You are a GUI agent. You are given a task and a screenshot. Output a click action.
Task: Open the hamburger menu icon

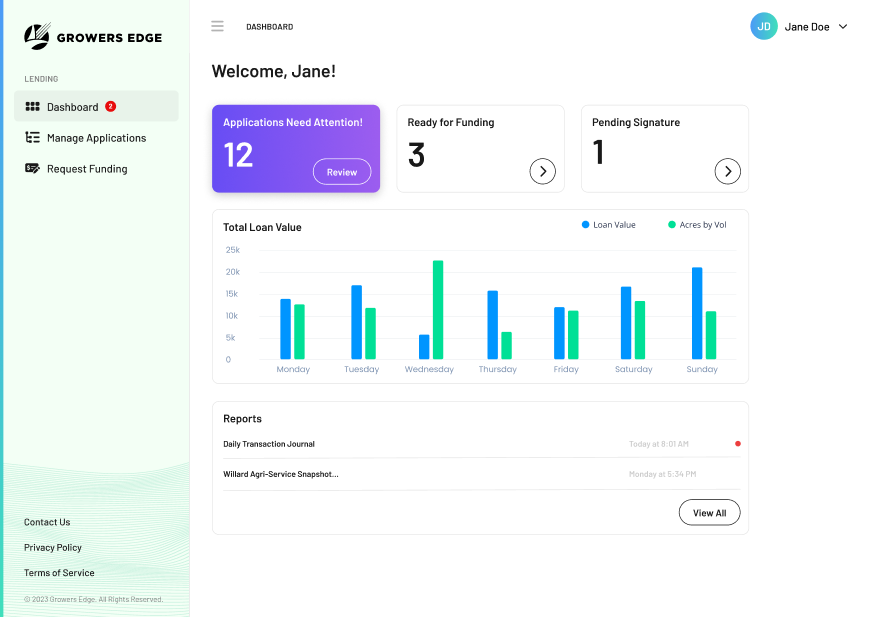pyautogui.click(x=217, y=26)
